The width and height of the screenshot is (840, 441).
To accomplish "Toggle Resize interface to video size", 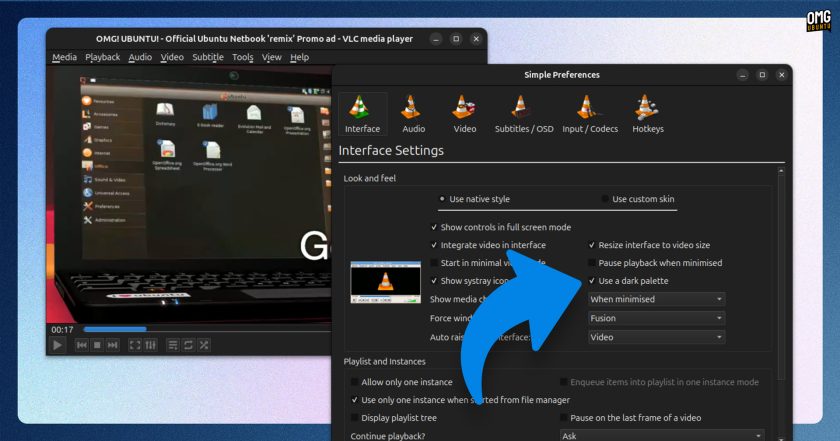I will tap(649, 245).
